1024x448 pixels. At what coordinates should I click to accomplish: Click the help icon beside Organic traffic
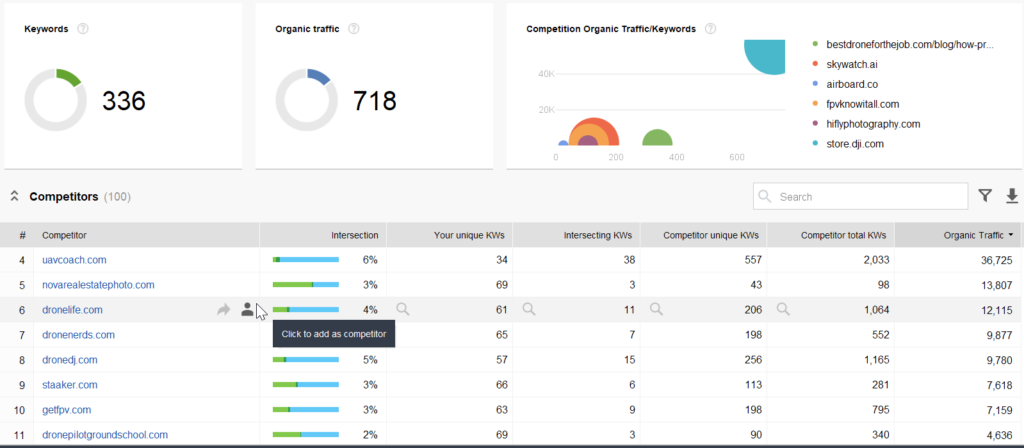tap(354, 29)
